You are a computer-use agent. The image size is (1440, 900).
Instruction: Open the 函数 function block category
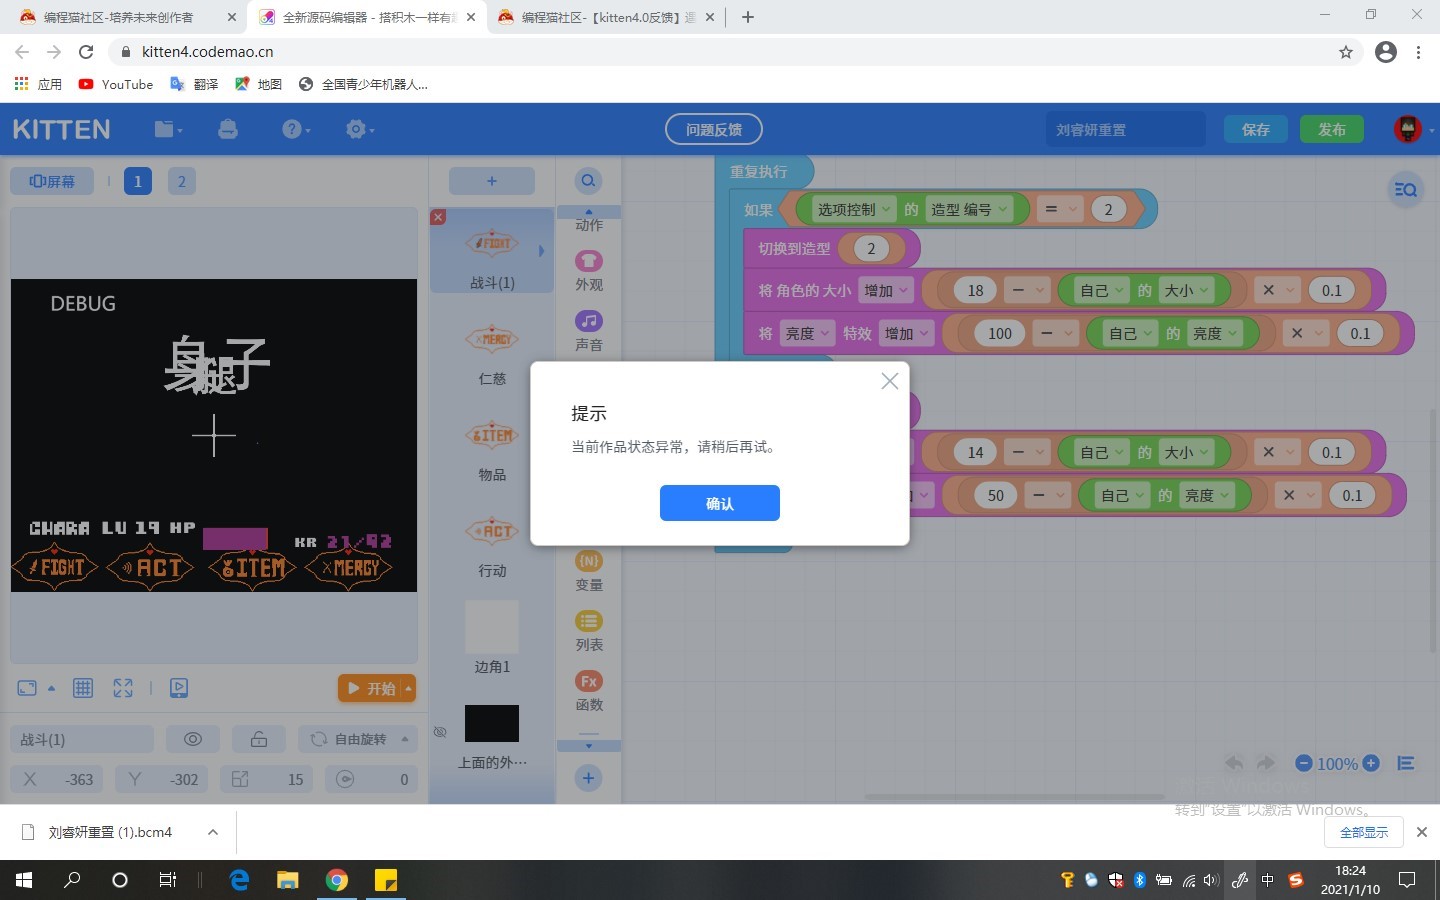tap(589, 691)
